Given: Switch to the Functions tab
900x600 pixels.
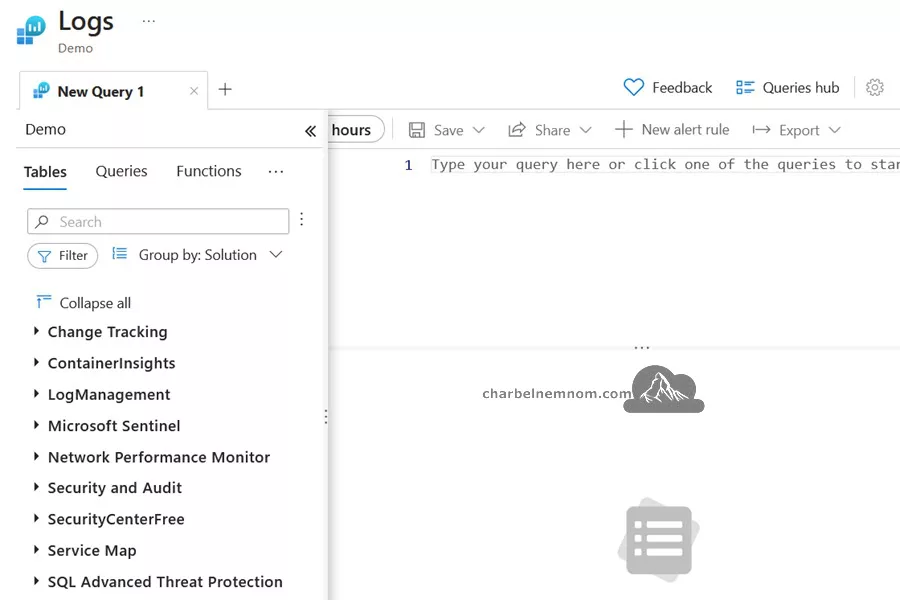Looking at the screenshot, I should 209,171.
